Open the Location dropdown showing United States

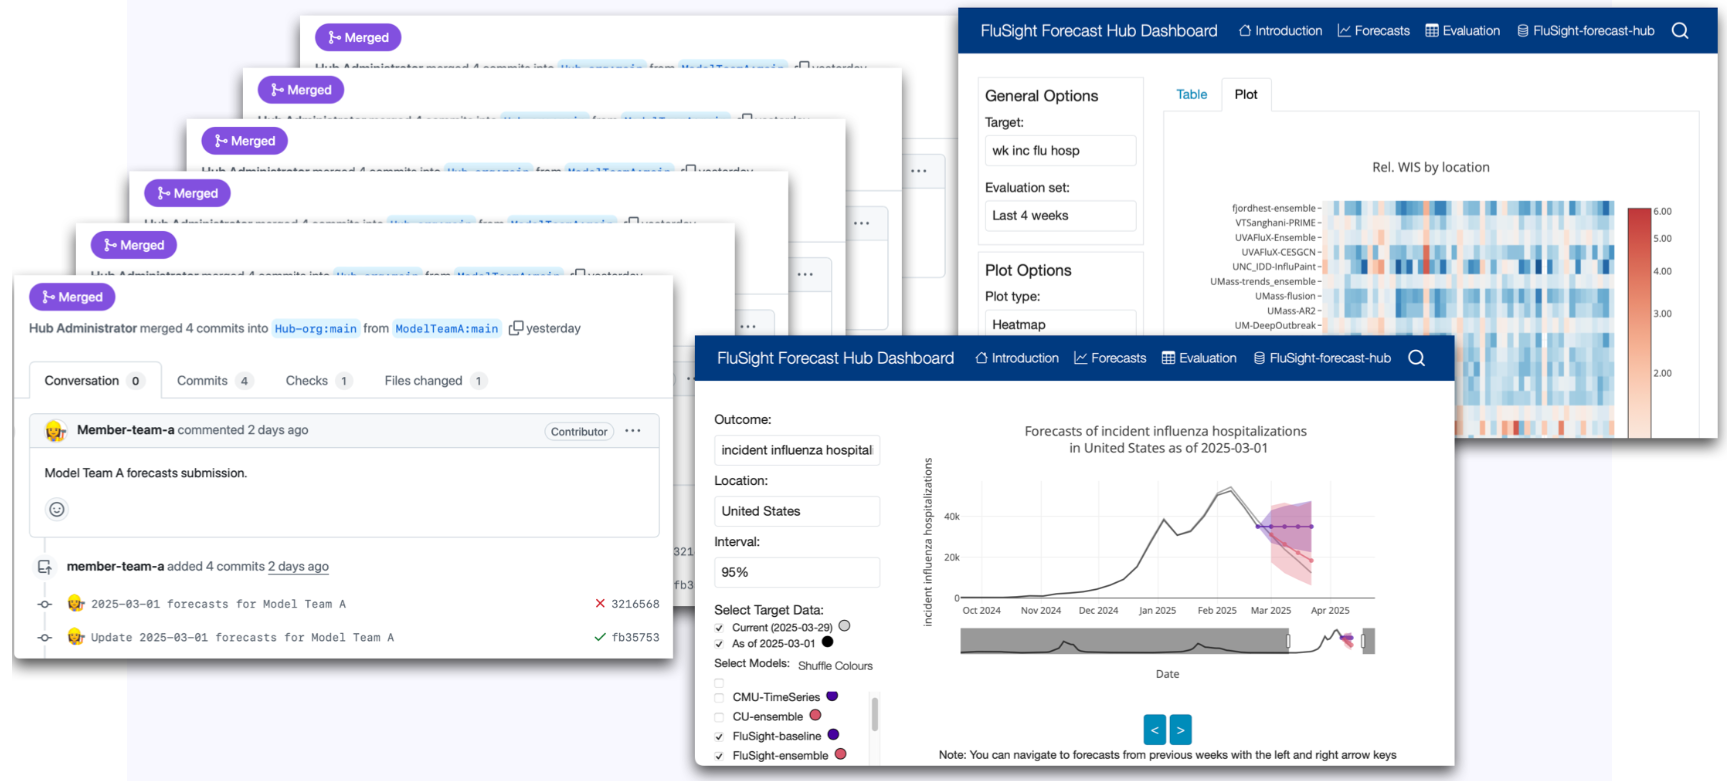pos(796,511)
